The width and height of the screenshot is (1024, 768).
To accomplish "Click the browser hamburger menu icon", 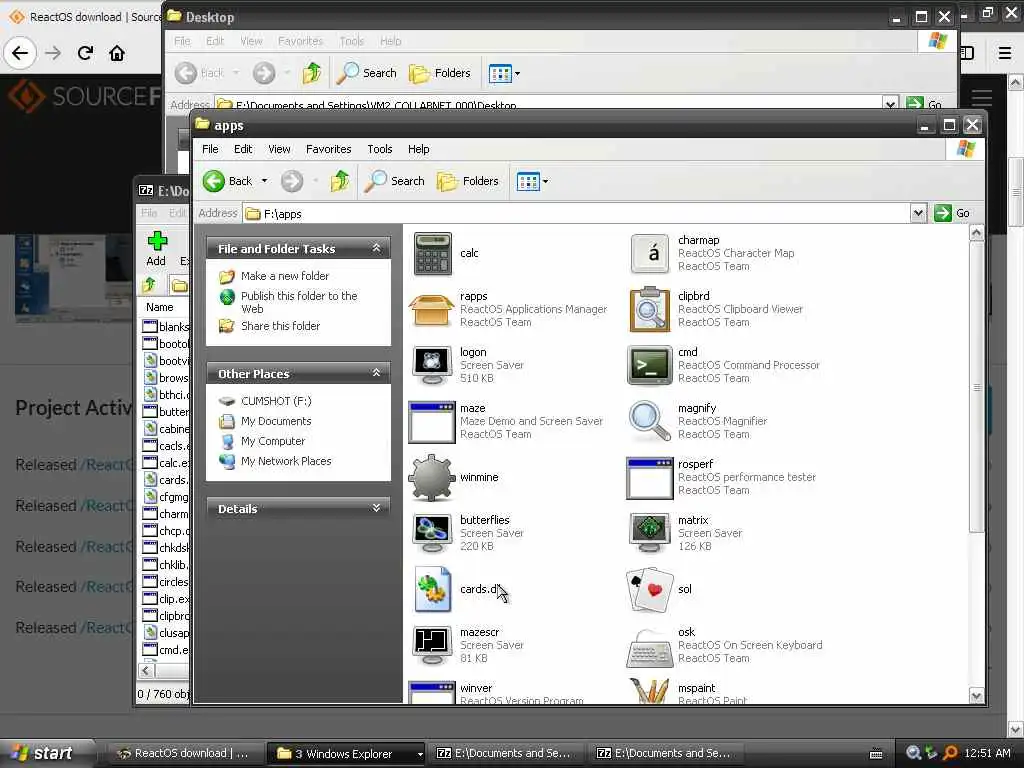I will (1005, 53).
